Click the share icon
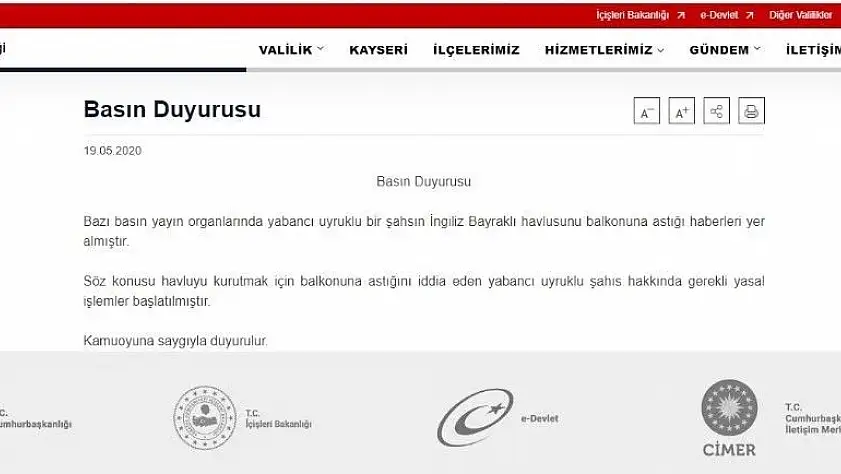Viewport: 841px width, 474px height. click(717, 111)
